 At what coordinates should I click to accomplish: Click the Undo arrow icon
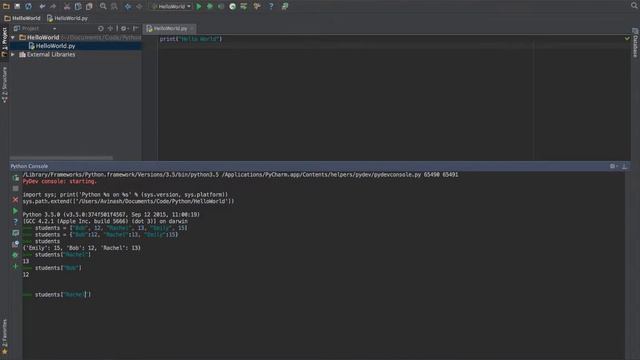42,6
